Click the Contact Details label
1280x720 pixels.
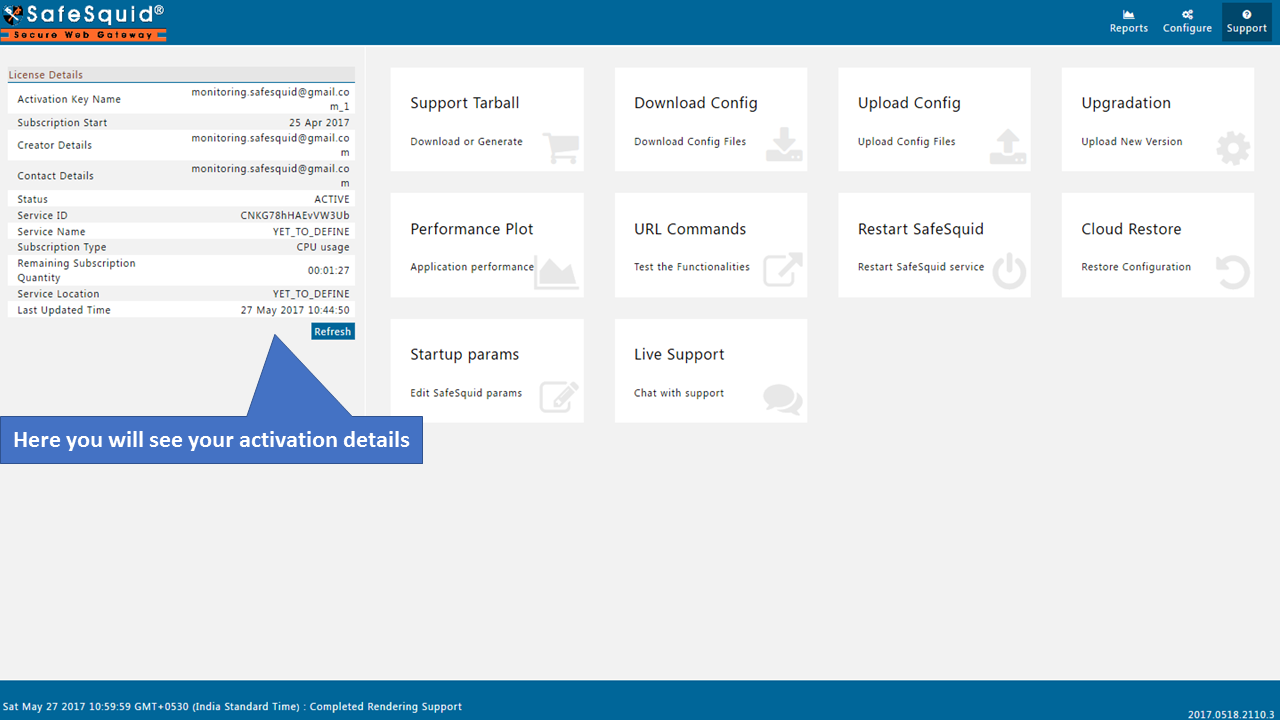tap(55, 176)
